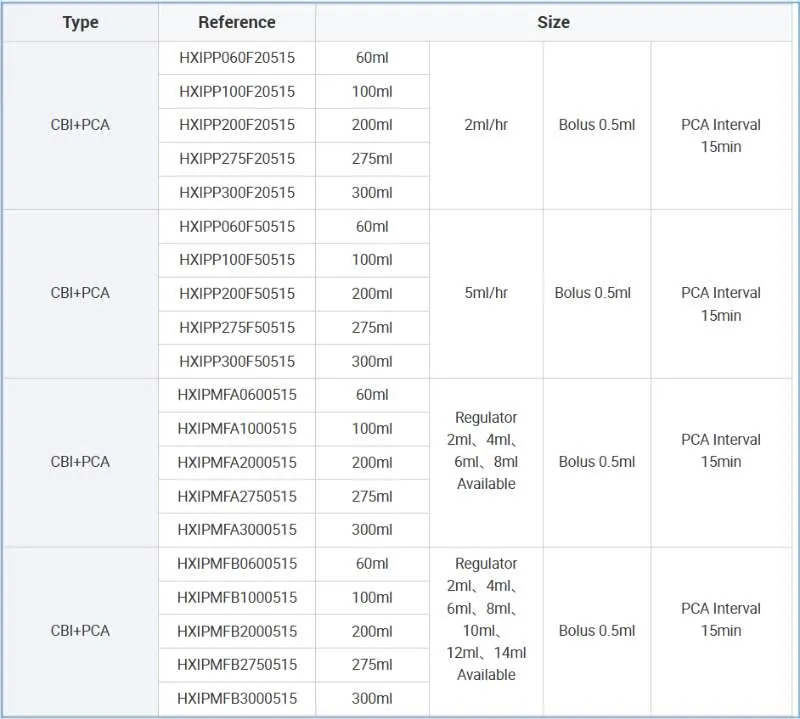Click reference code HXIPMFA2000515

pyautogui.click(x=237, y=462)
